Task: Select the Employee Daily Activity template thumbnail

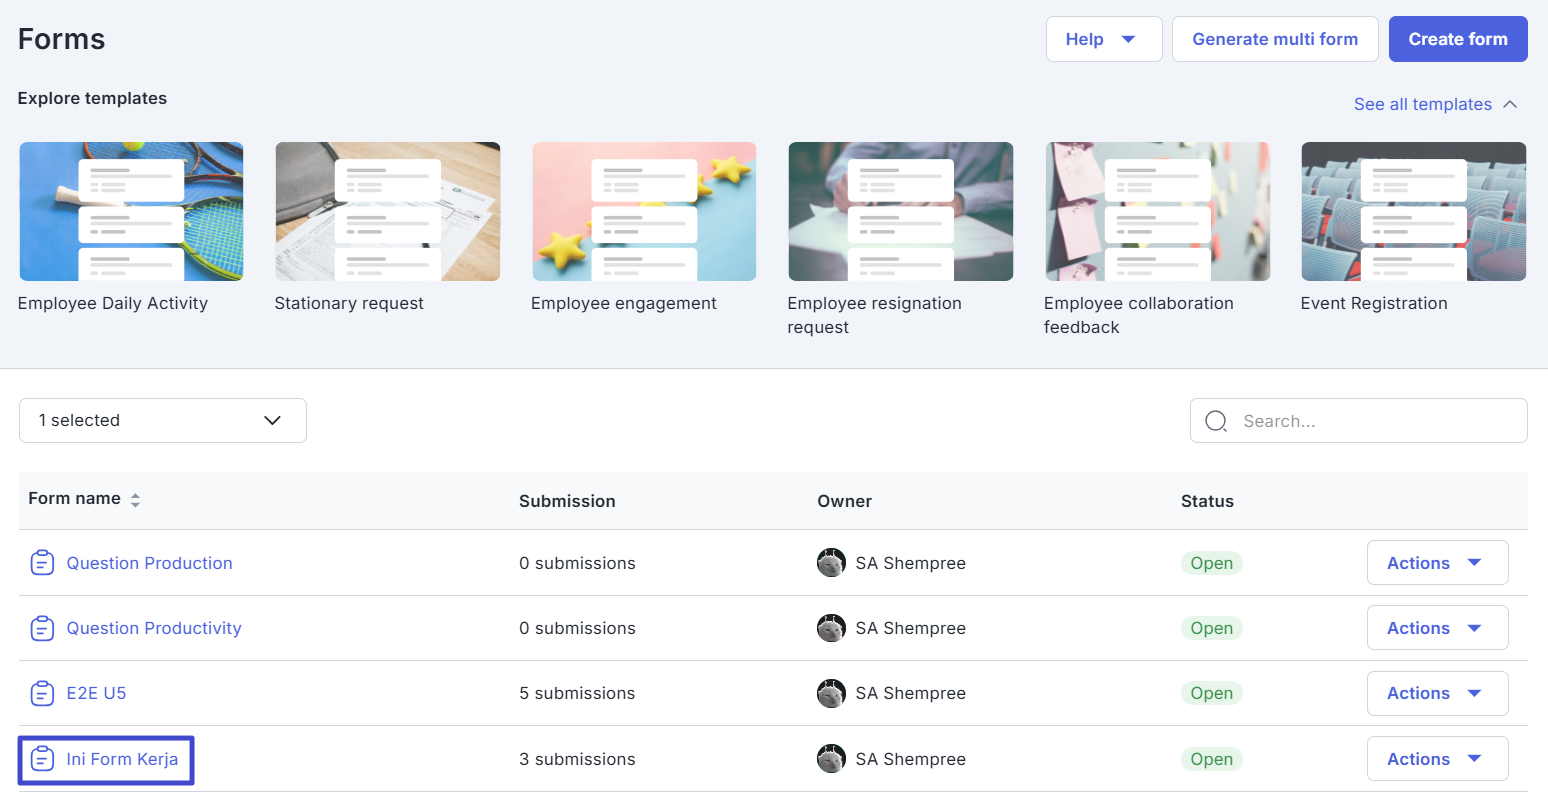Action: 131,211
